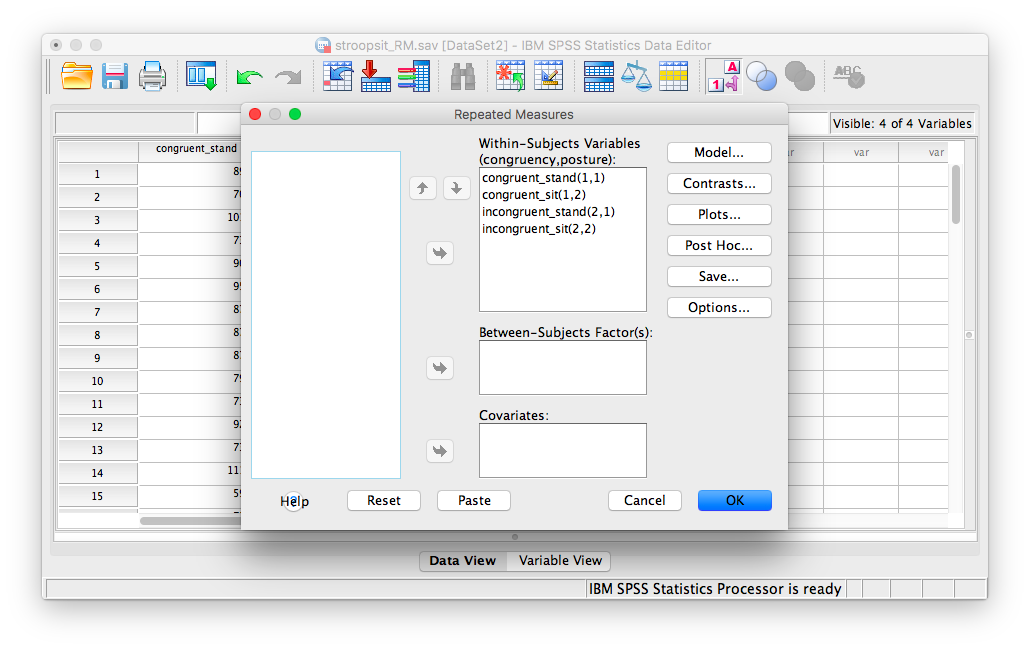Open the Model... settings

[x=719, y=152]
